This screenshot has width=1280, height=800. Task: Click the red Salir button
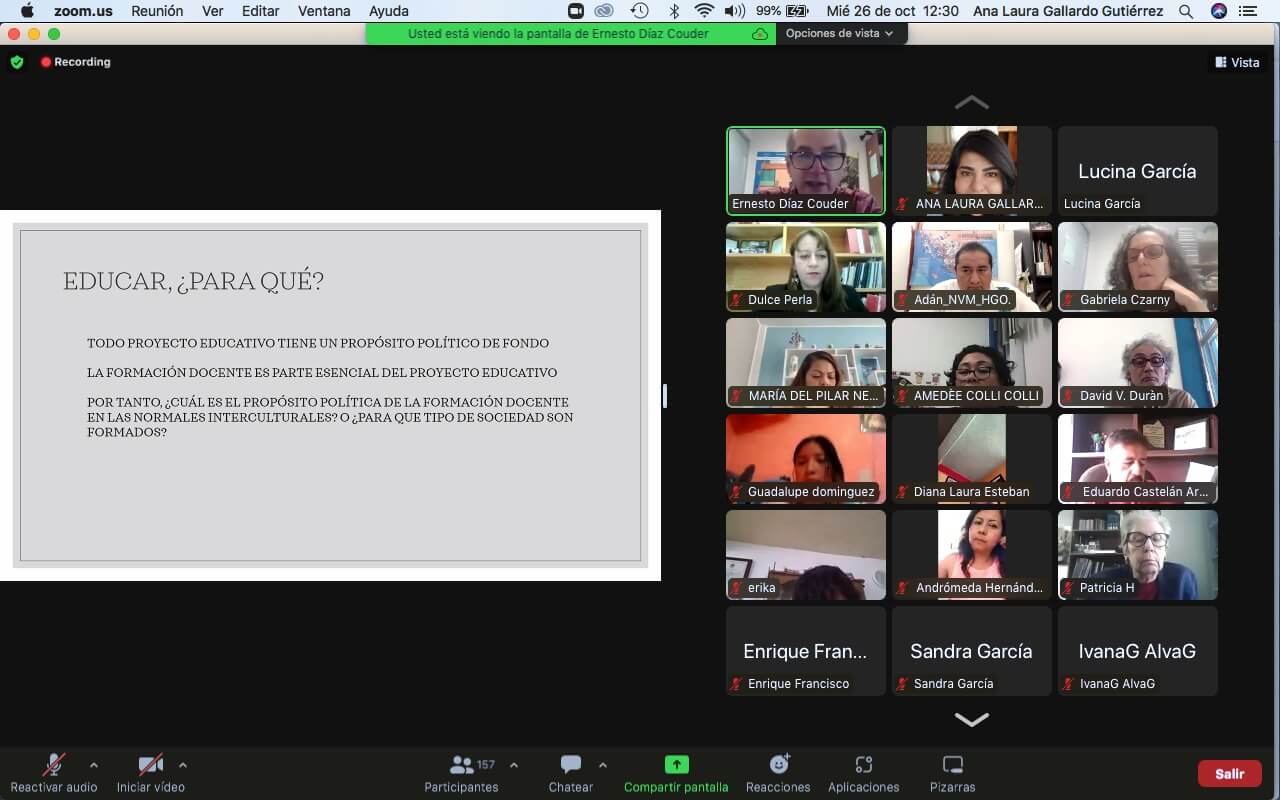click(x=1229, y=773)
